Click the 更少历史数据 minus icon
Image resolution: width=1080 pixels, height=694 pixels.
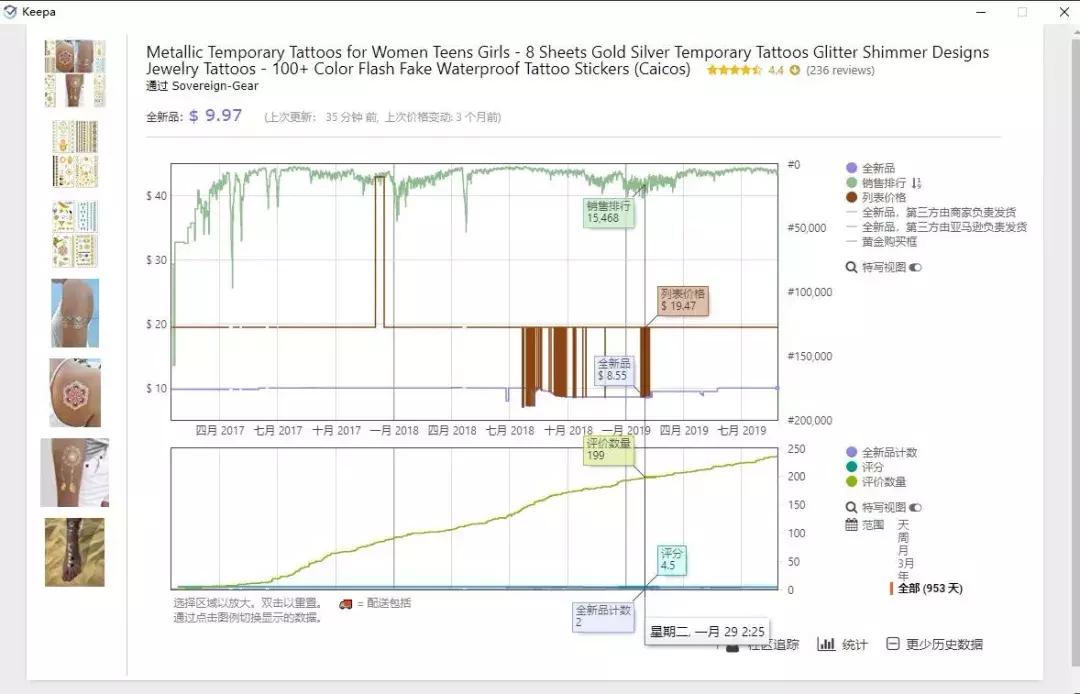click(x=893, y=644)
